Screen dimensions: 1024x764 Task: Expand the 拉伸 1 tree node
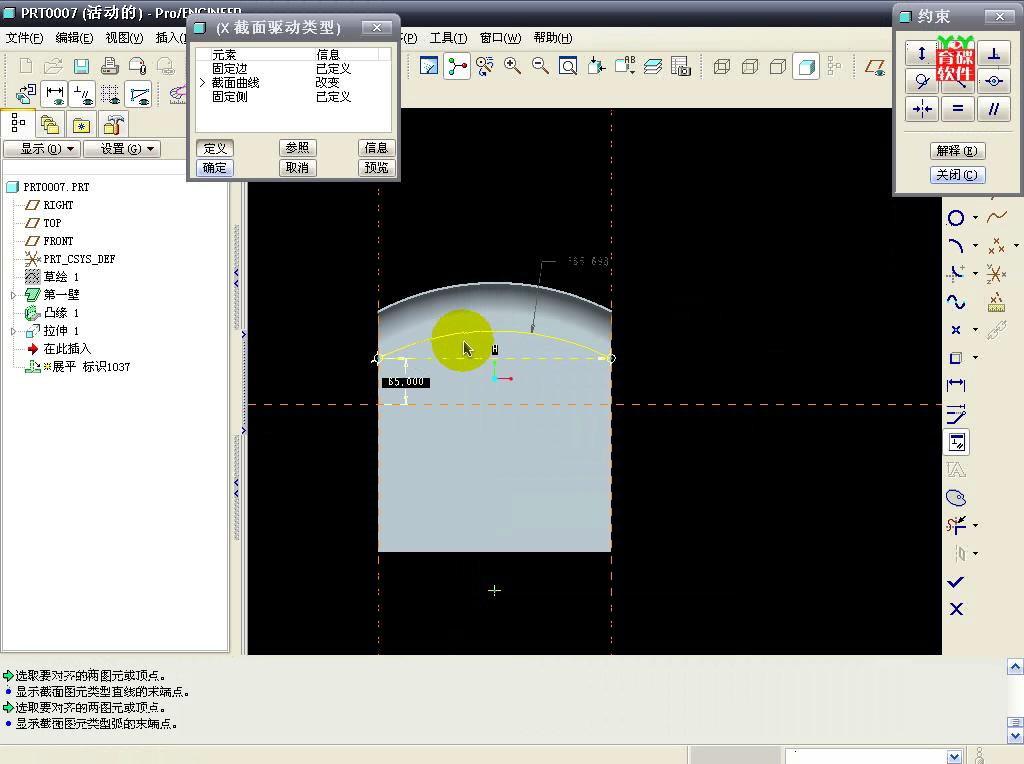coord(13,331)
